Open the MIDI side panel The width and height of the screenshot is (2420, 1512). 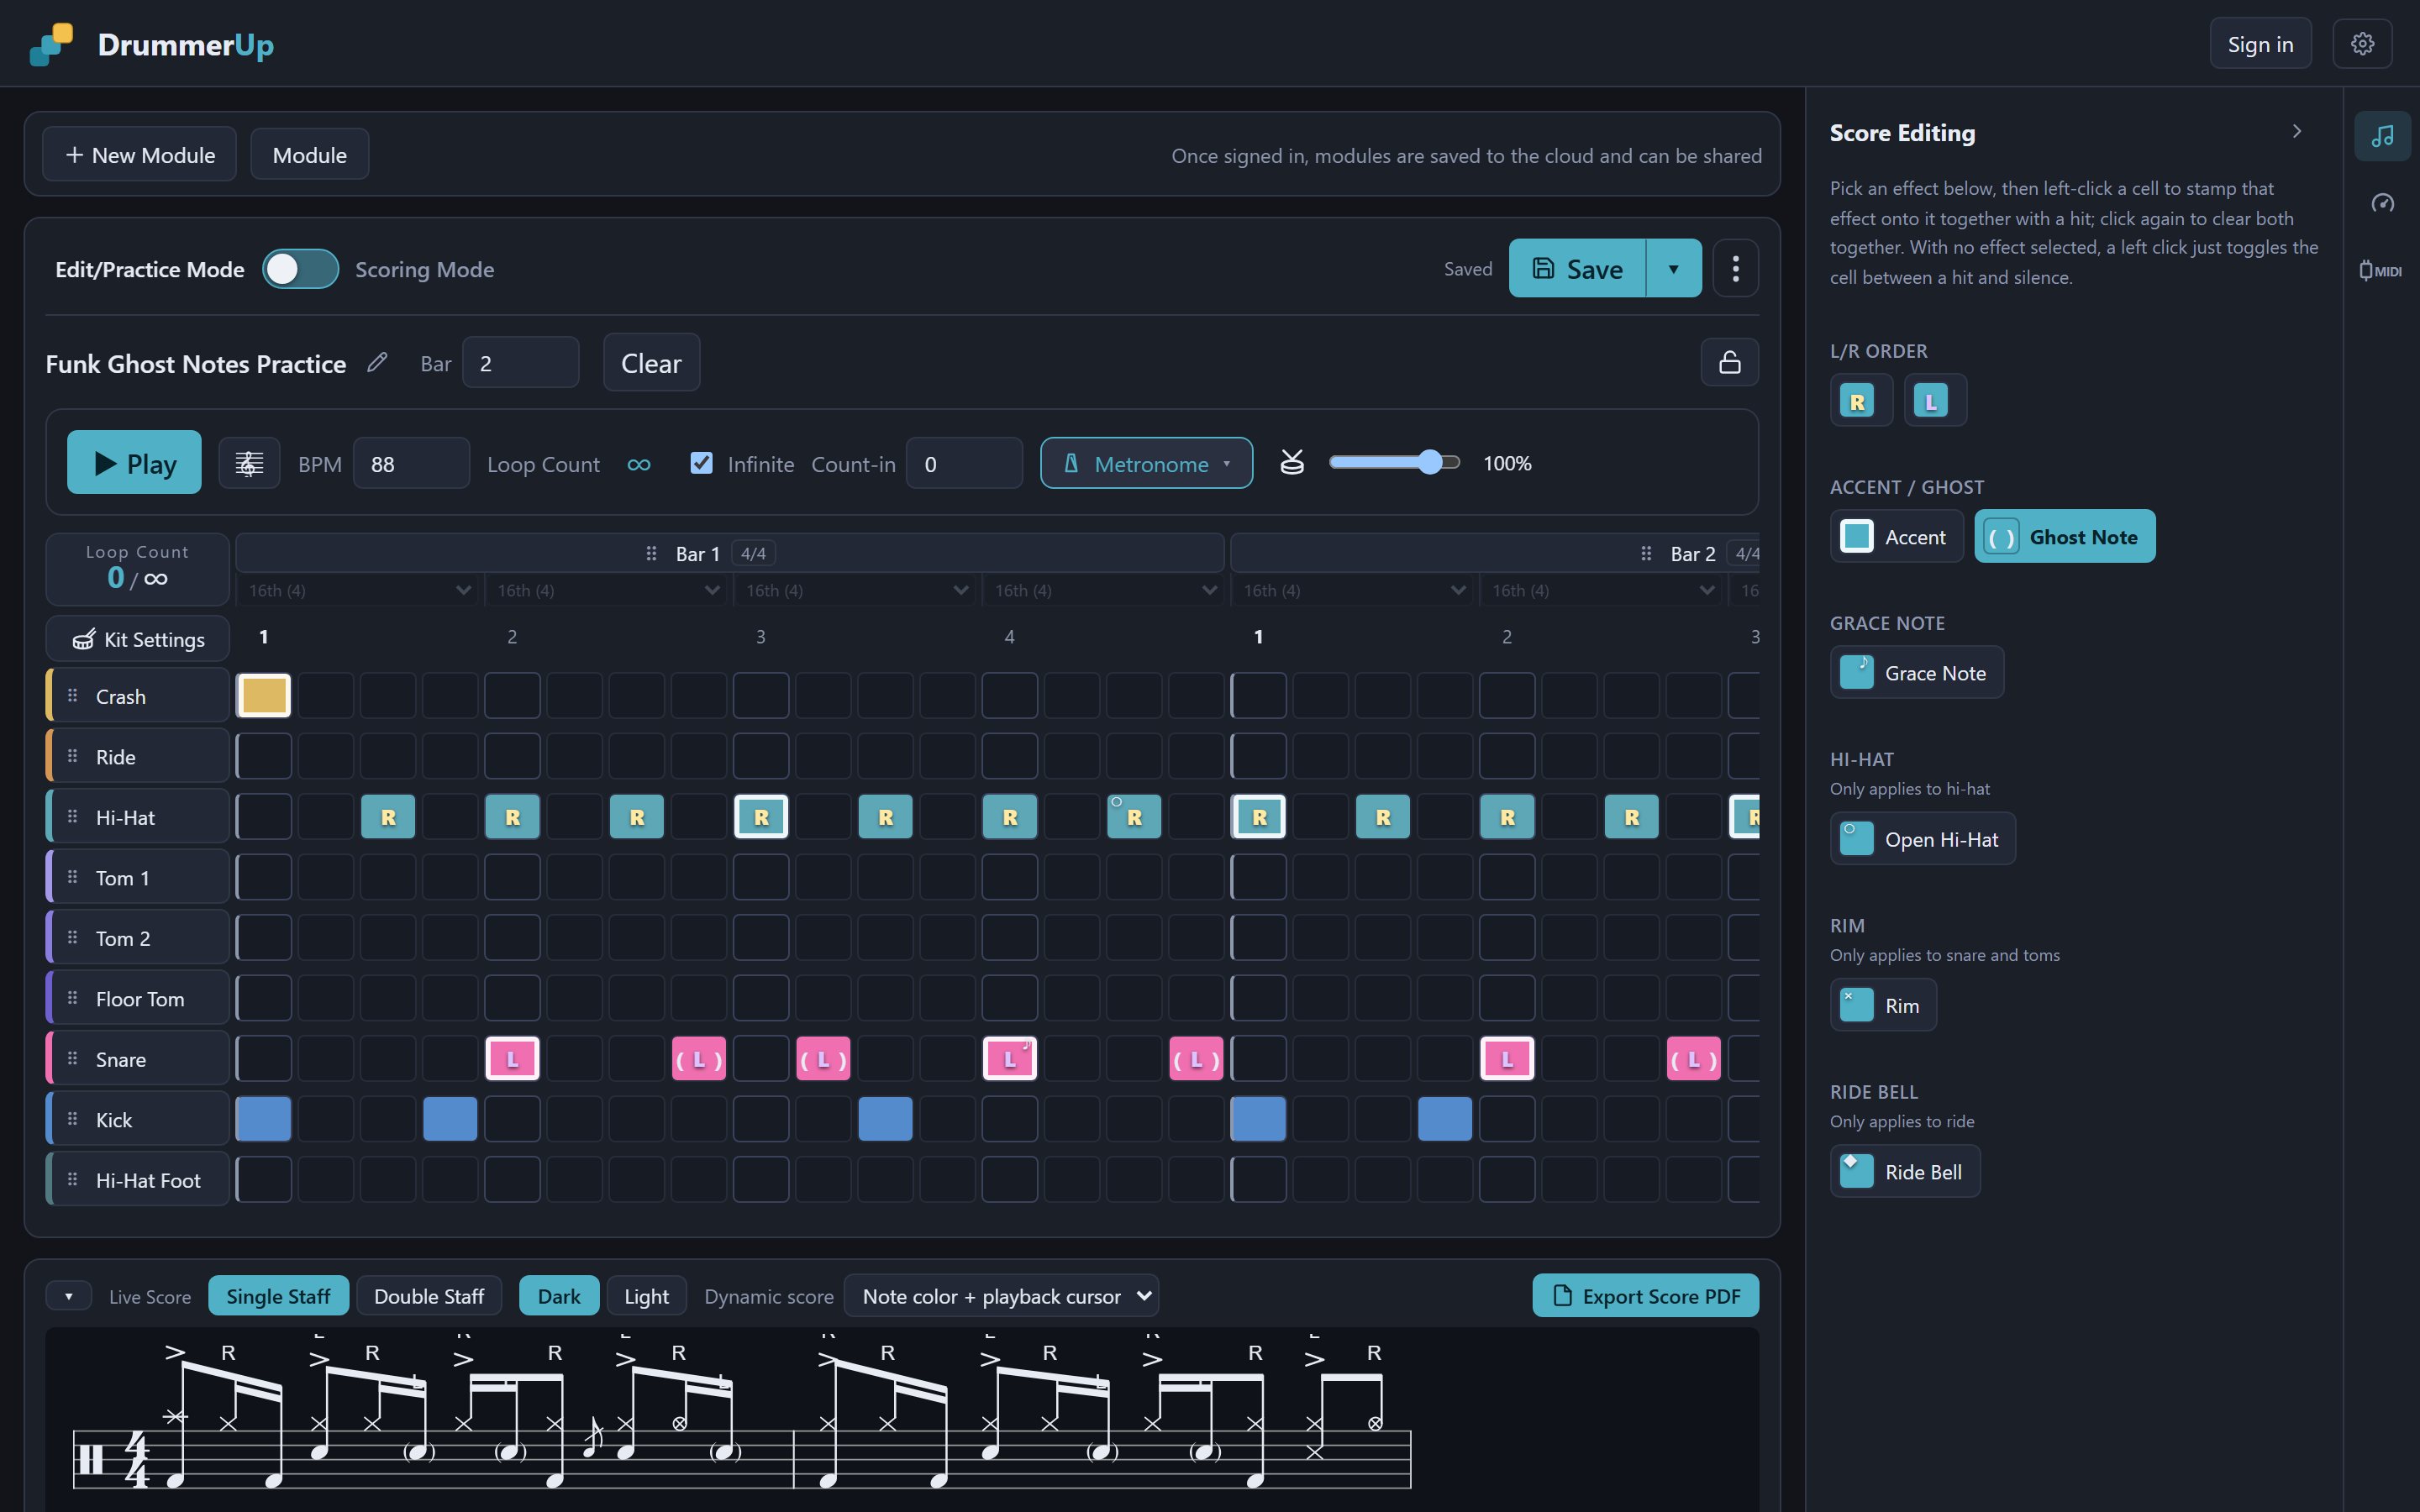tap(2381, 270)
